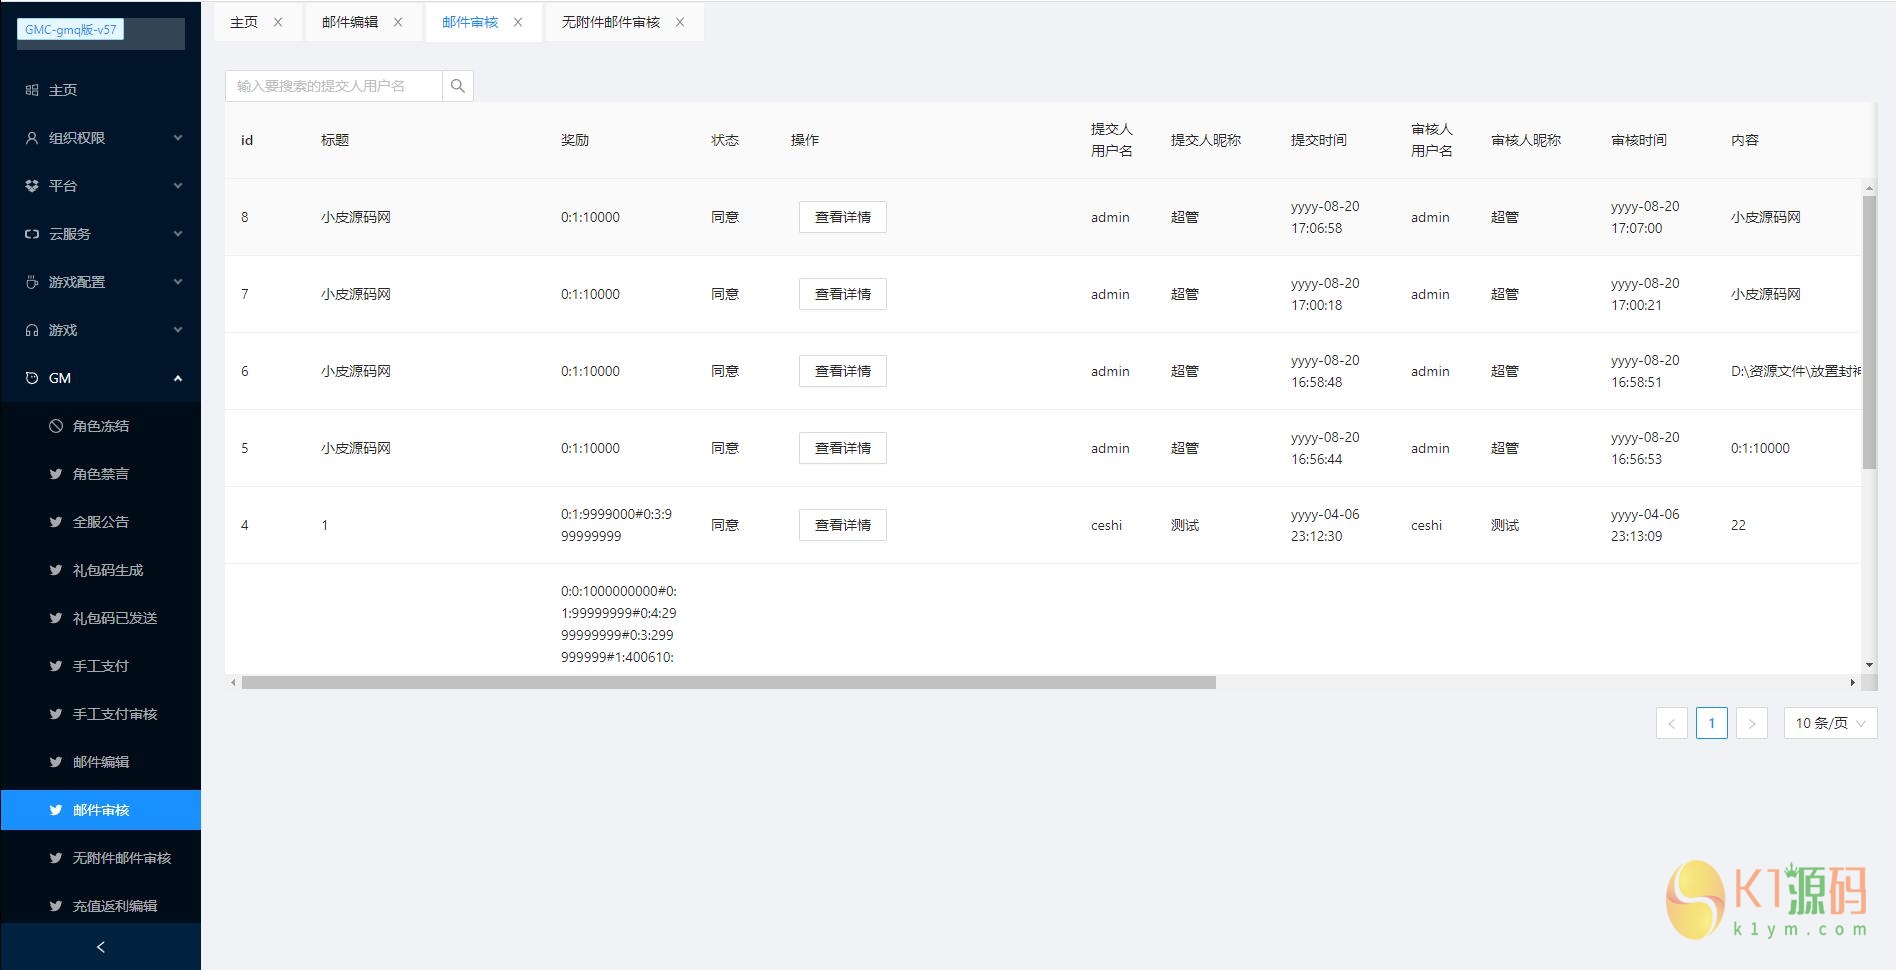
Task: Select 礼包码生成 in sidebar
Action: (107, 570)
